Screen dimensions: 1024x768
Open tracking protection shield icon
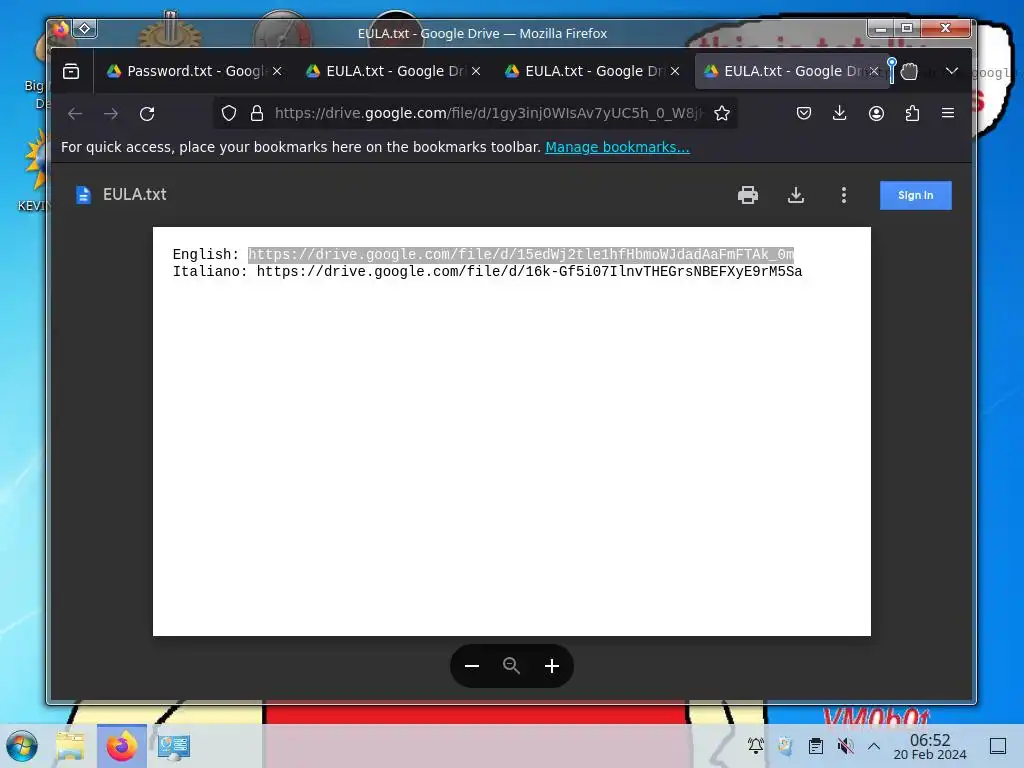[x=229, y=114]
